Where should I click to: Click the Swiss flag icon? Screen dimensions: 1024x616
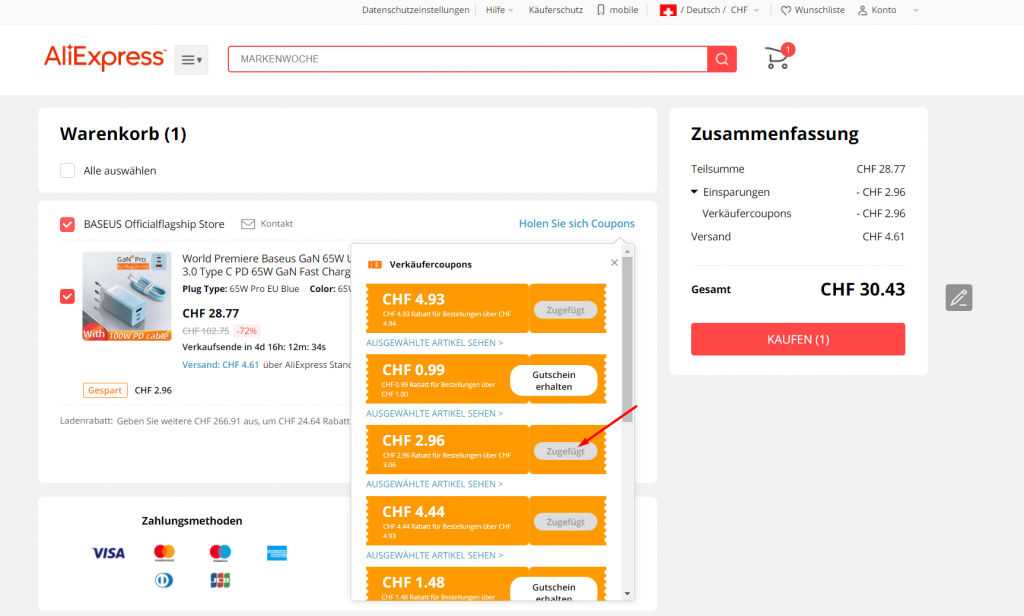(x=668, y=10)
